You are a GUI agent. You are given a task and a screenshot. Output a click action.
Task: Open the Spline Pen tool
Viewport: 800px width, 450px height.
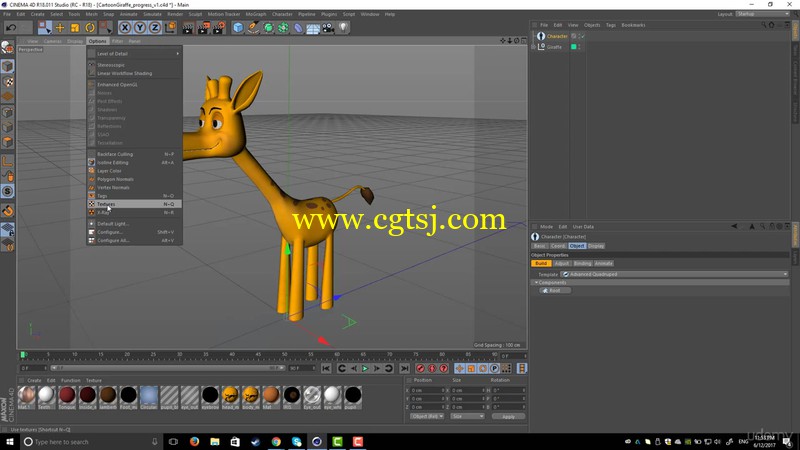(253, 28)
